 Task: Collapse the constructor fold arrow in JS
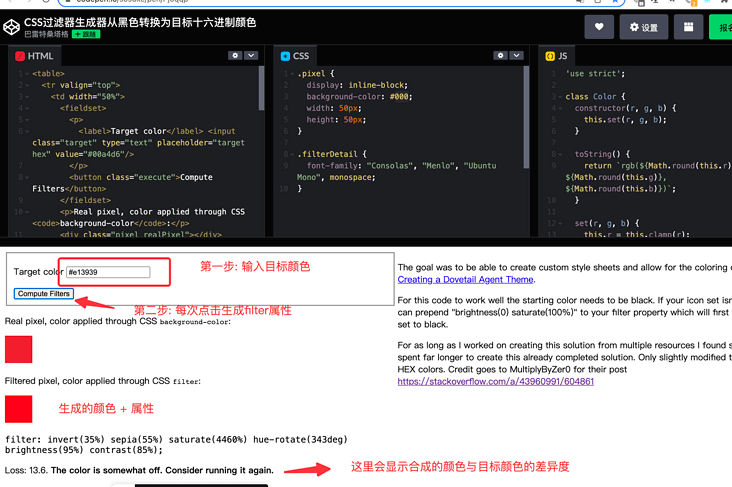pos(560,108)
